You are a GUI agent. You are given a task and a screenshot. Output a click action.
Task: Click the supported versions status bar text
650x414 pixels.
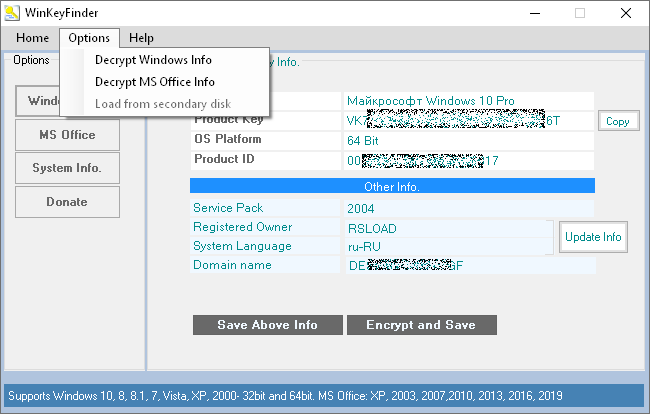[x=285, y=396]
